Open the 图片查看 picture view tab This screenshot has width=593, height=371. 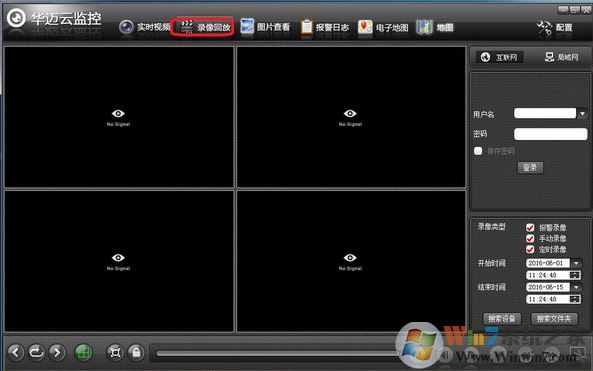[x=265, y=27]
